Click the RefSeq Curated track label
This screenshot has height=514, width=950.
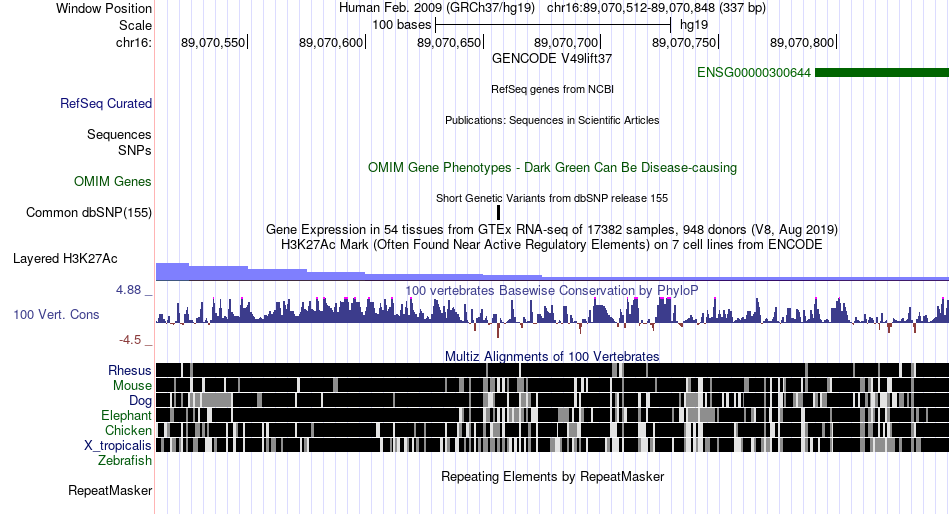(106, 104)
